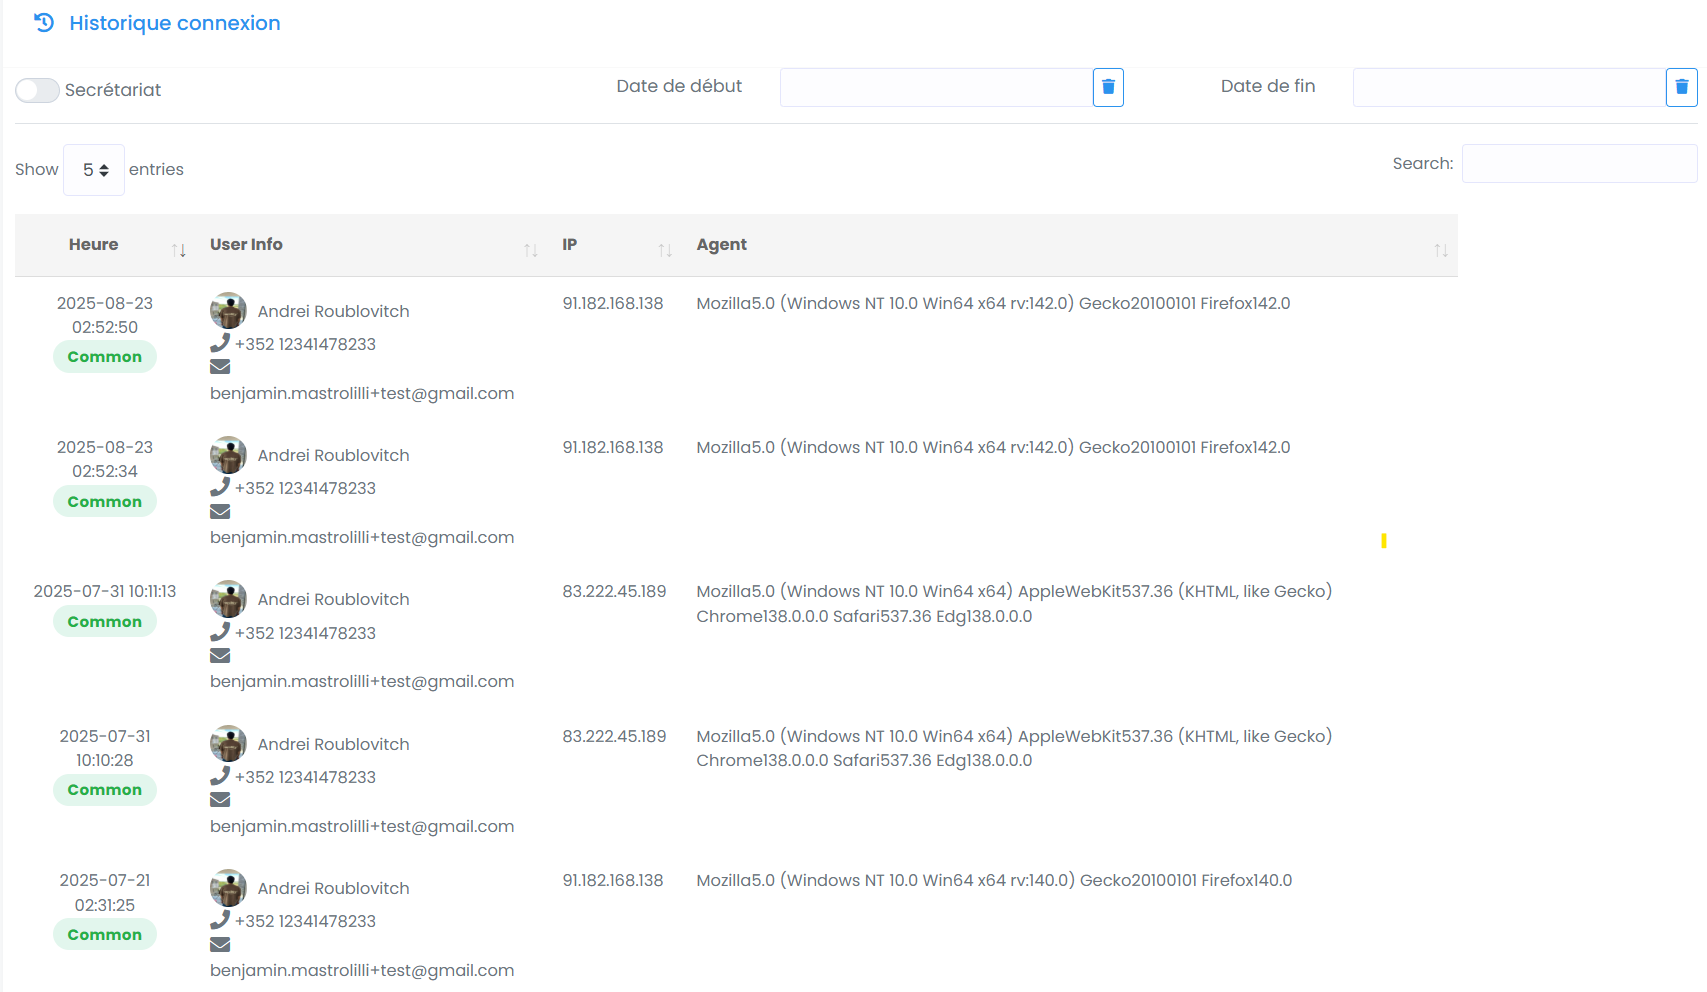Focus the Date de début field

(935, 87)
